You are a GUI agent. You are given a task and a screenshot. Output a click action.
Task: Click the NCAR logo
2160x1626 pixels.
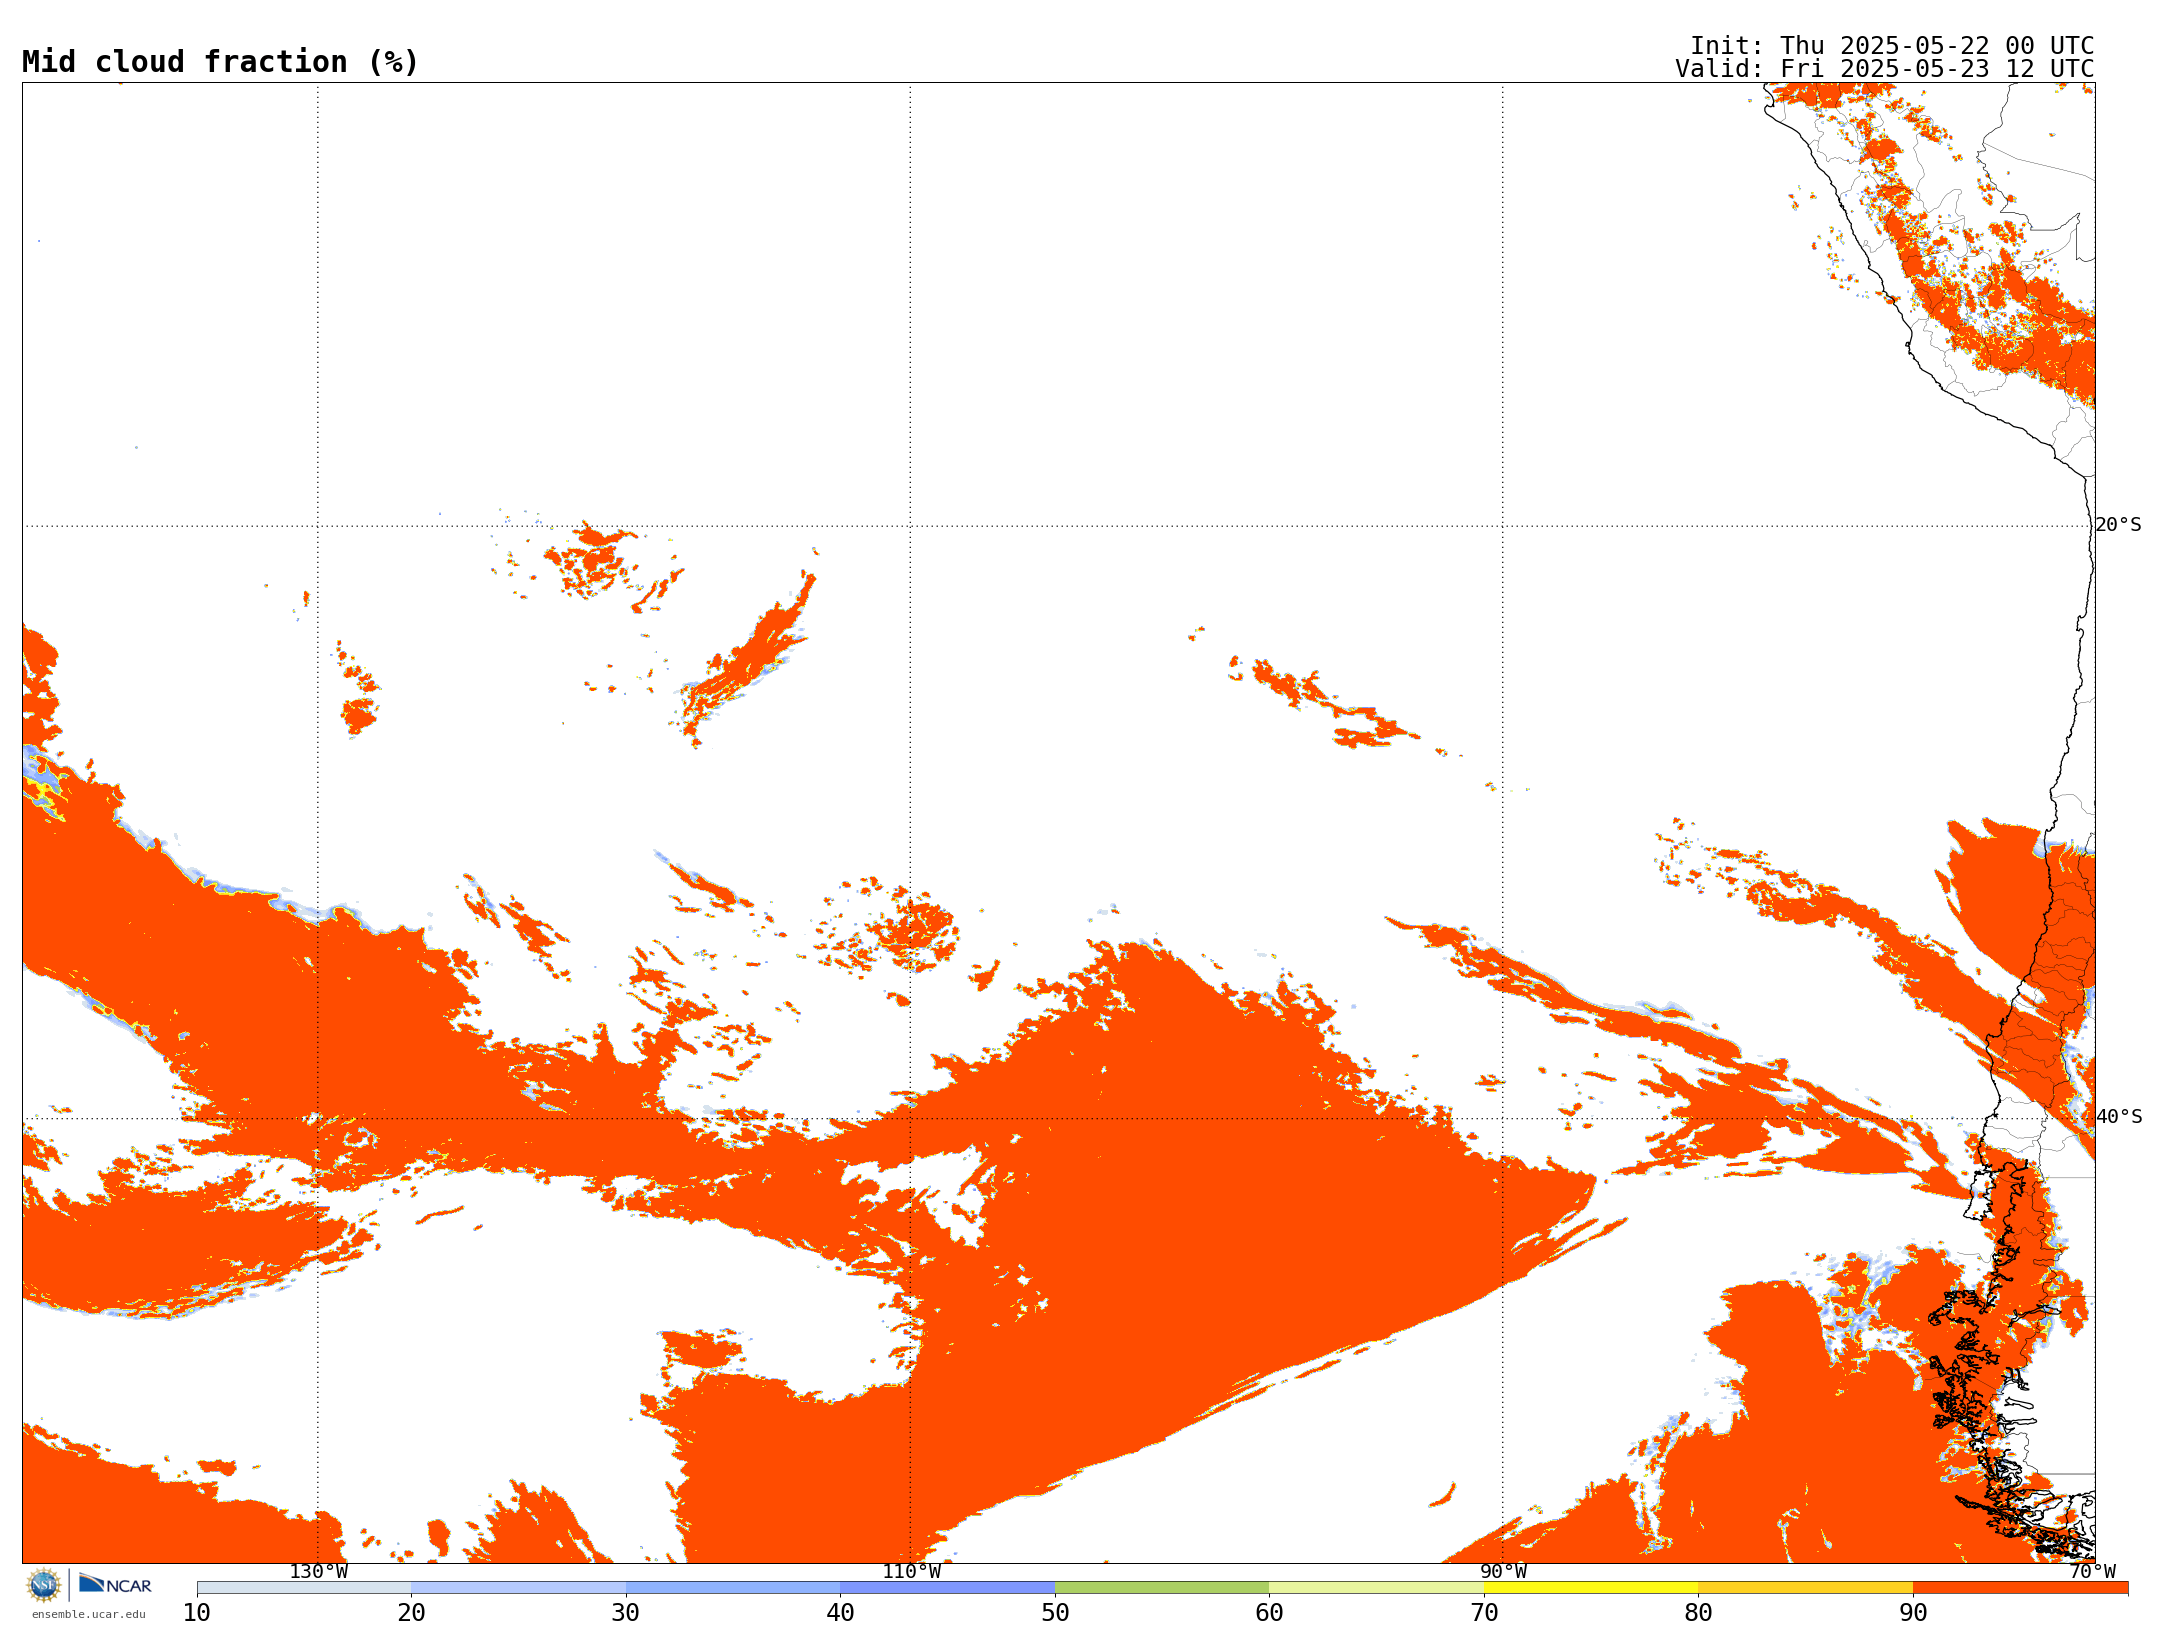point(115,1584)
